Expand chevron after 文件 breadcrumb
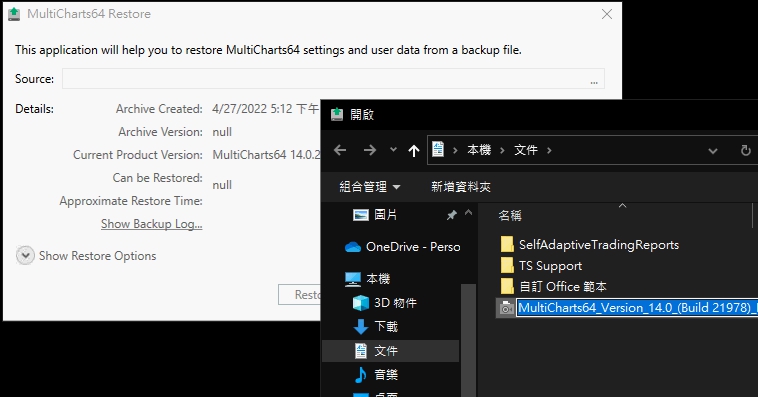Image resolution: width=758 pixels, height=397 pixels. 549,150
